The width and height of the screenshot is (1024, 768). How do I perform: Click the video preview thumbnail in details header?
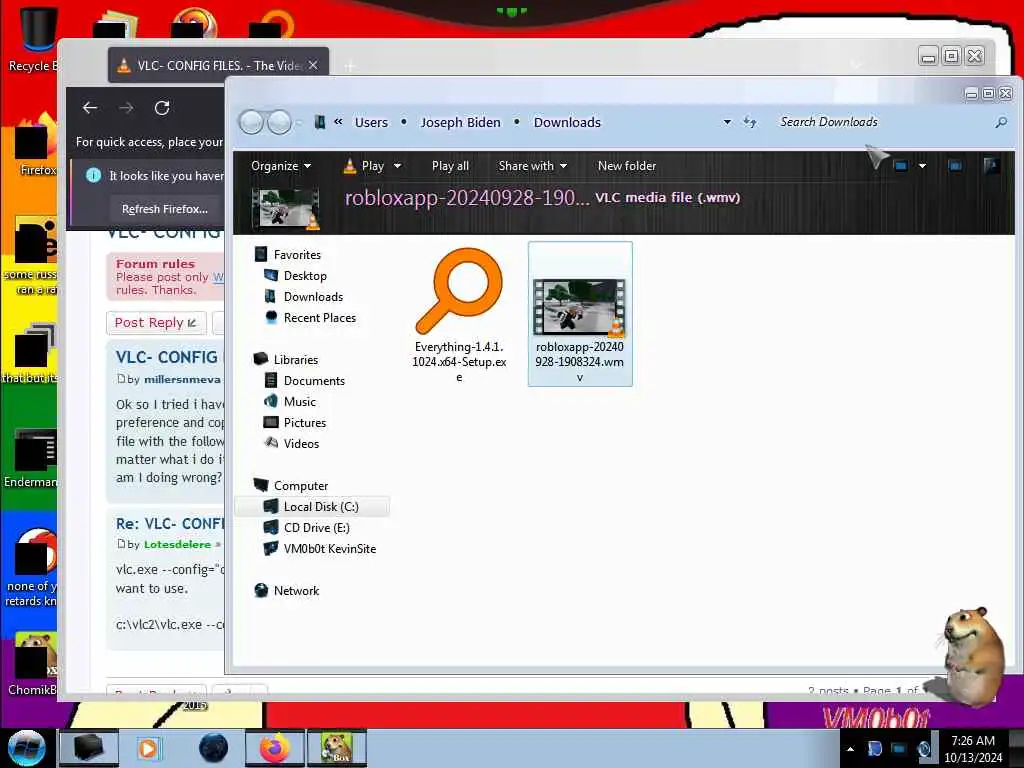point(285,209)
